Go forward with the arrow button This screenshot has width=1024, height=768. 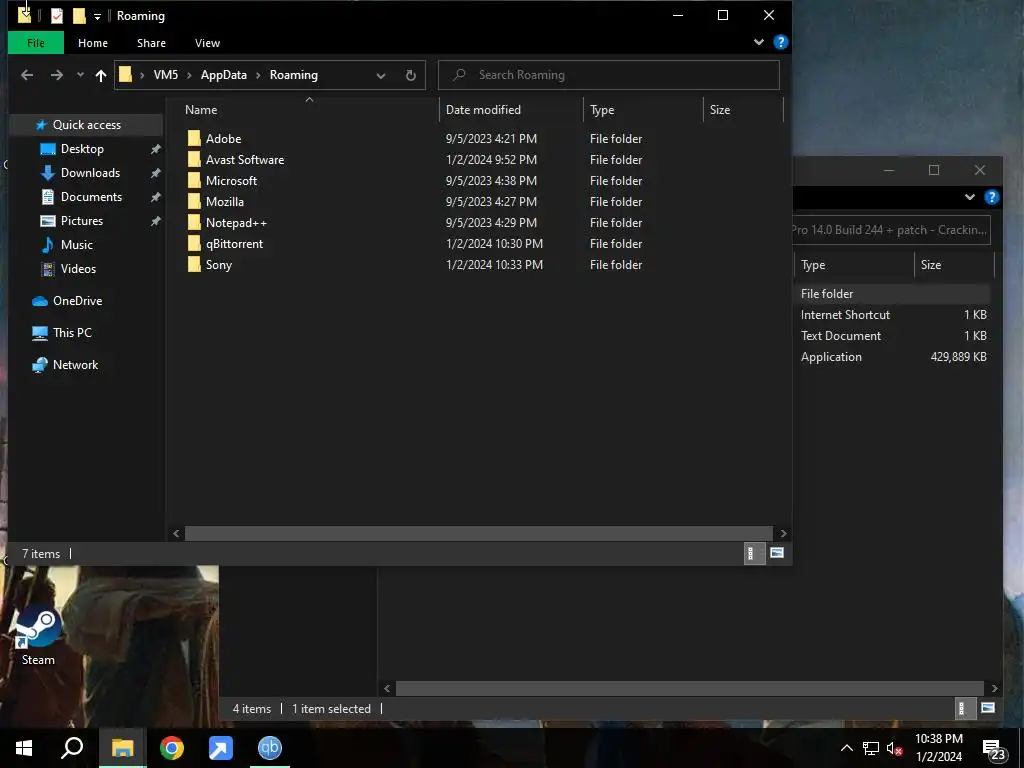tap(57, 75)
